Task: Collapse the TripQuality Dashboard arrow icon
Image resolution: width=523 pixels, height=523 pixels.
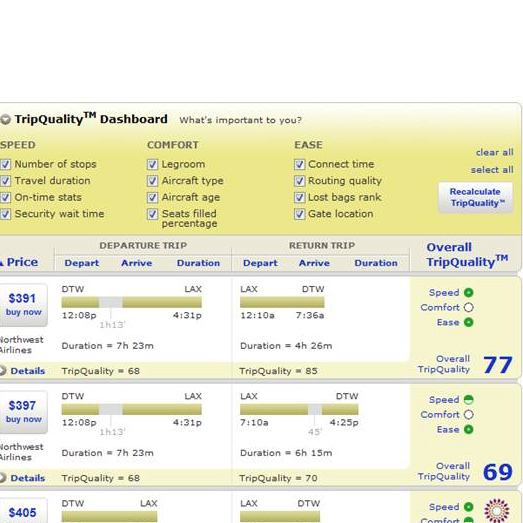Action: click(x=5, y=119)
